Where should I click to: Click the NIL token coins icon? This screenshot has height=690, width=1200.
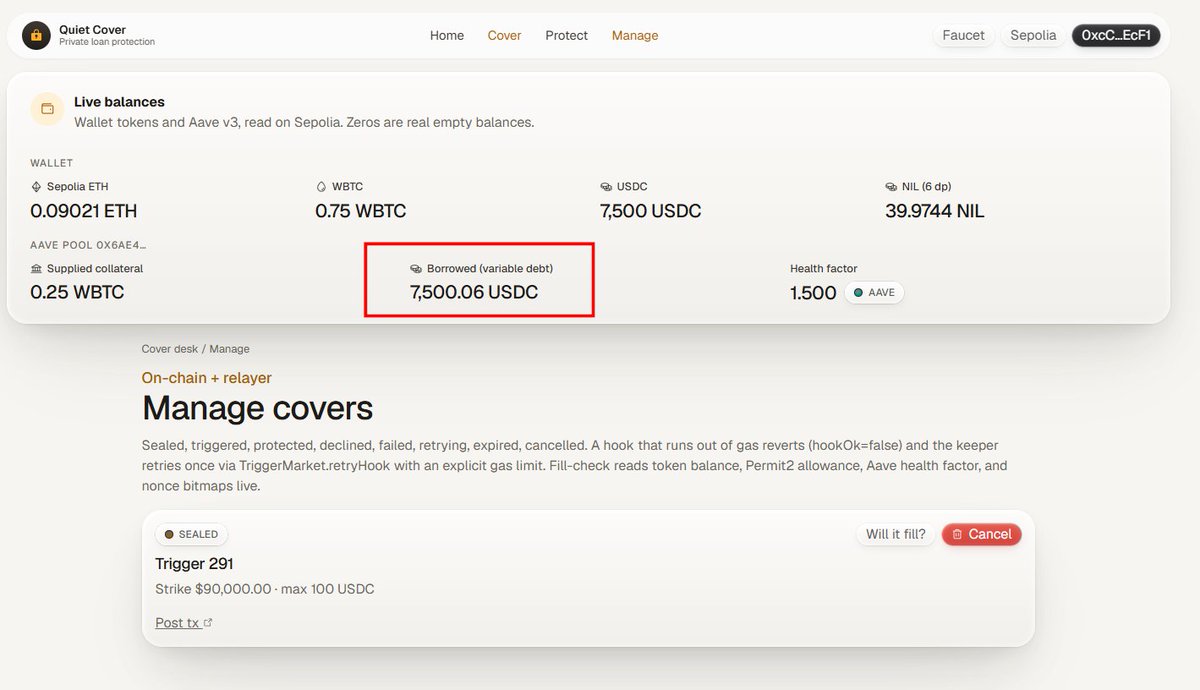[x=892, y=187]
